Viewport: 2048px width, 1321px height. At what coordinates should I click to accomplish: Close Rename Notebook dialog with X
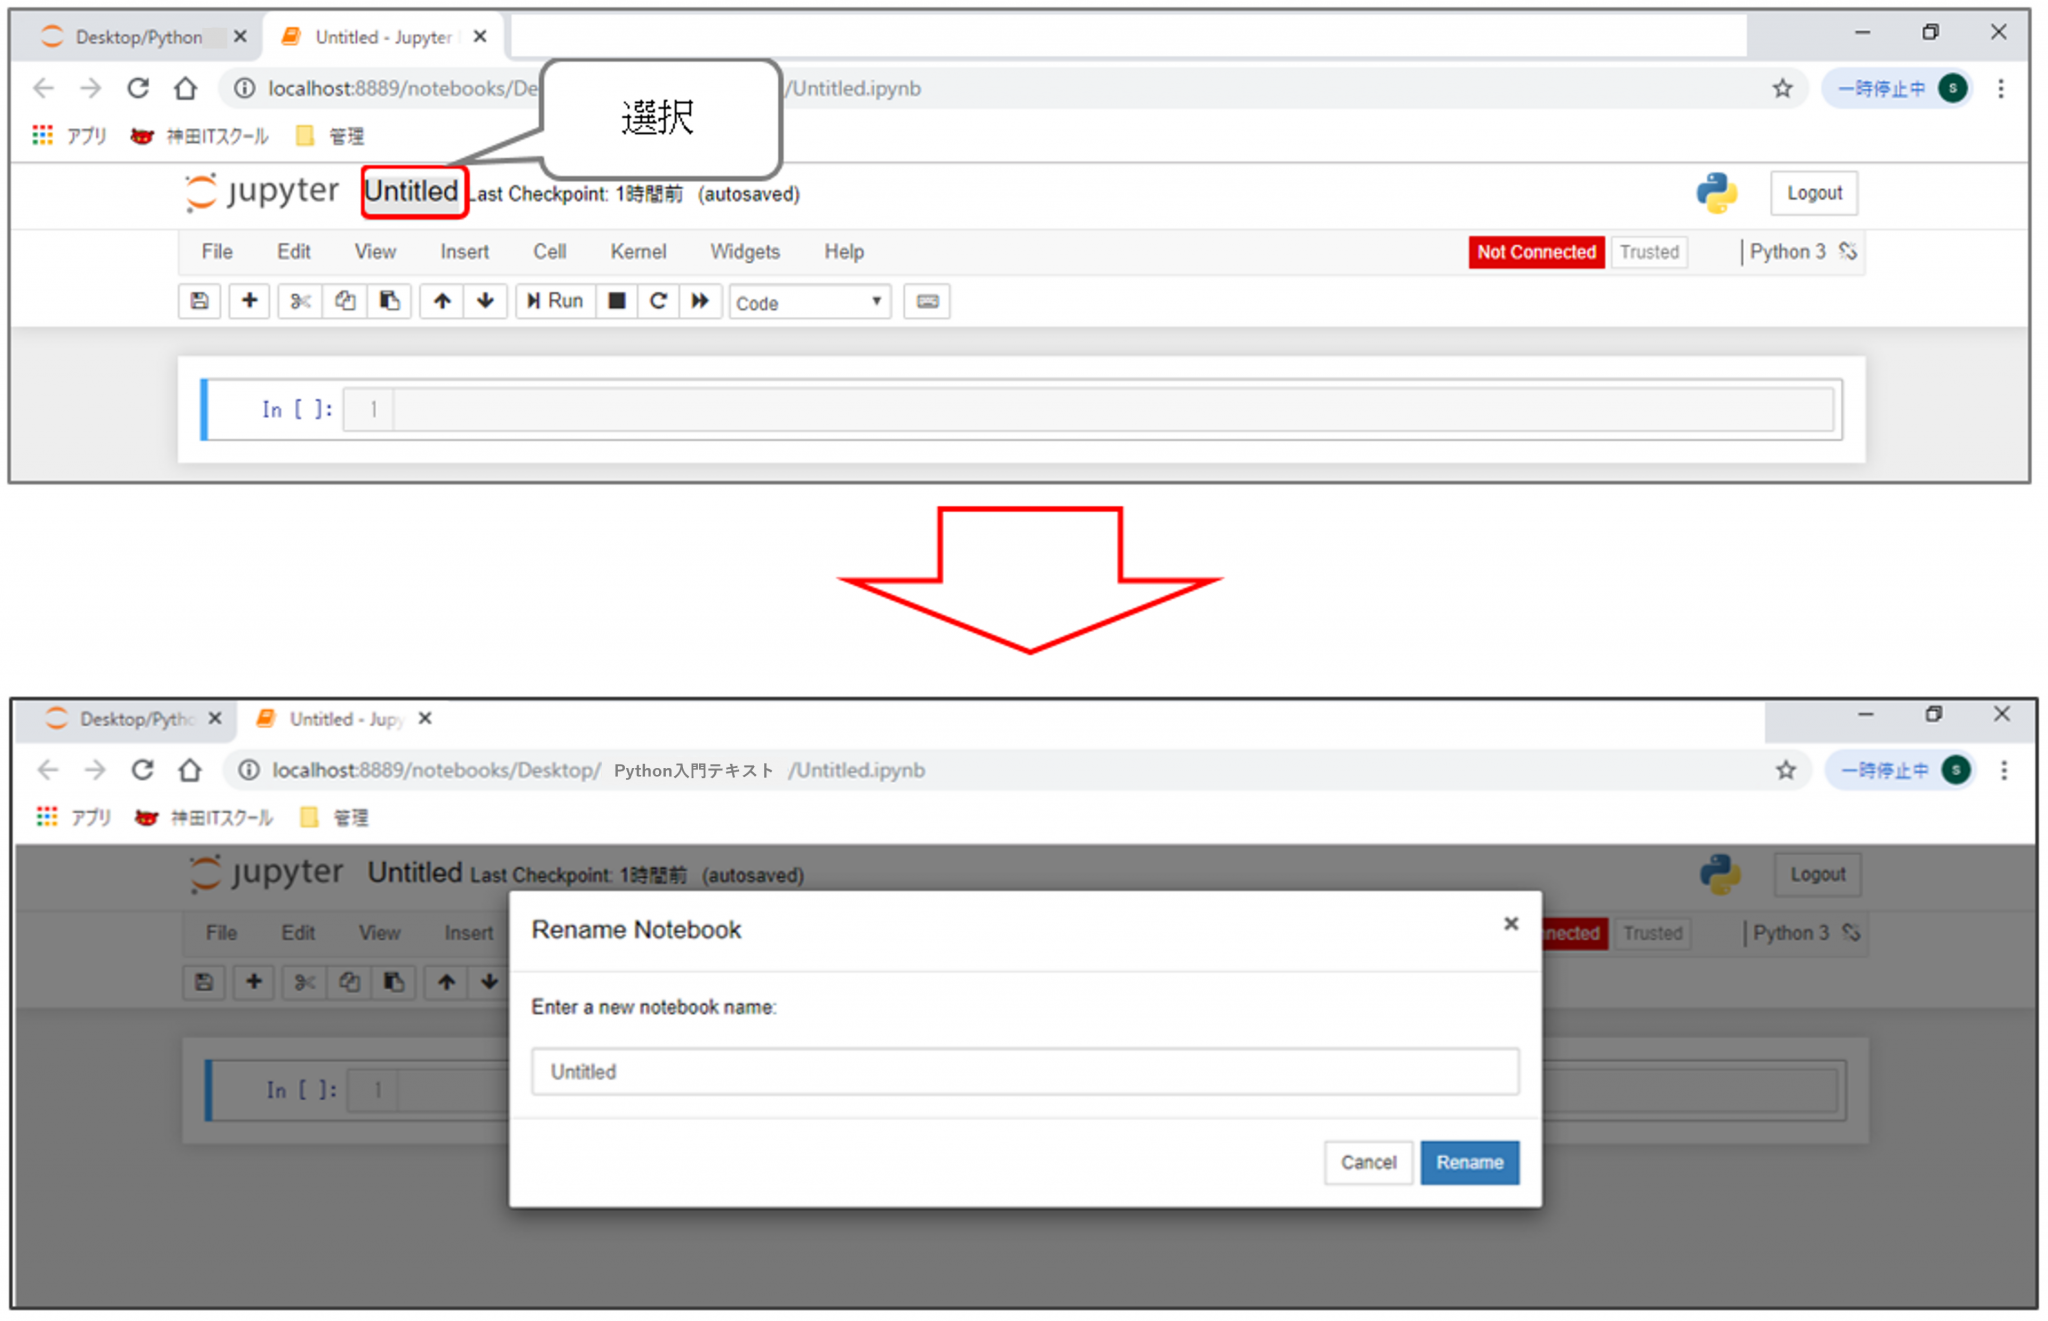tap(1510, 924)
